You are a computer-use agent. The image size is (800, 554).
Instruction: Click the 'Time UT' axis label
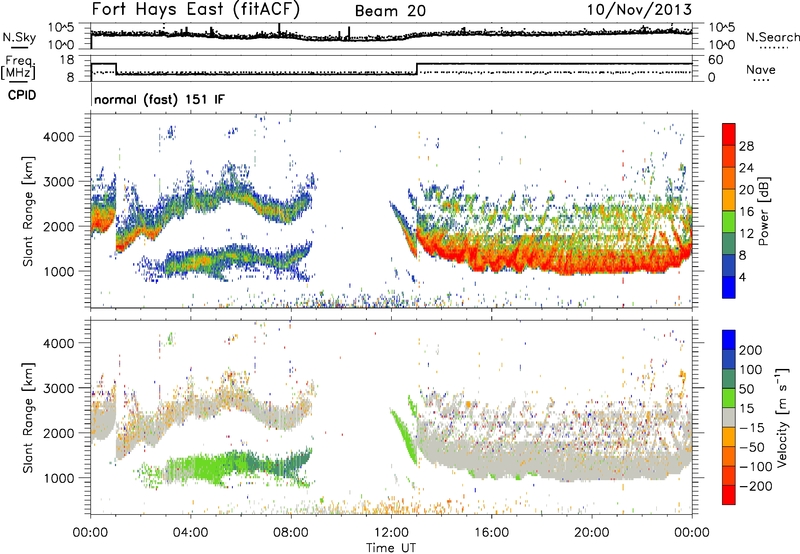click(x=391, y=548)
